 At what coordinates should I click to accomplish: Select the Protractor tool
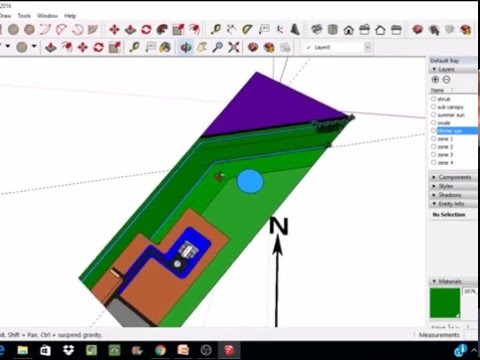click(x=248, y=30)
